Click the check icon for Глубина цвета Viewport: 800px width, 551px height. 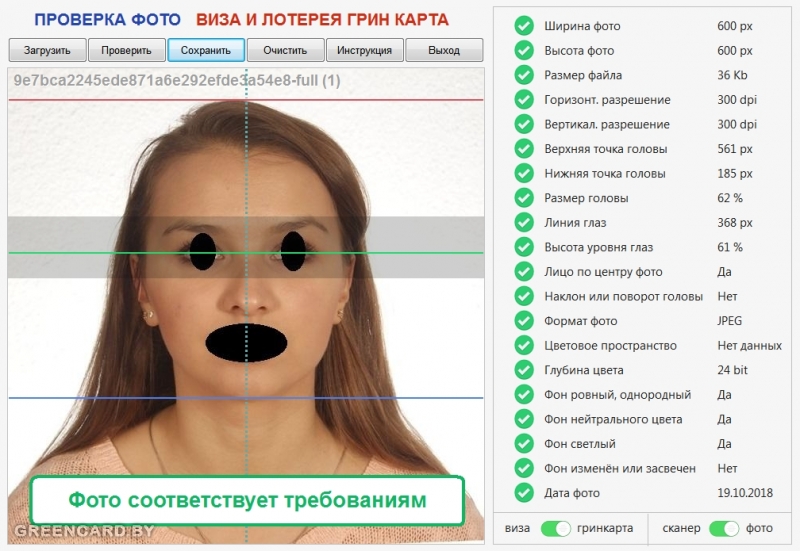(x=524, y=370)
